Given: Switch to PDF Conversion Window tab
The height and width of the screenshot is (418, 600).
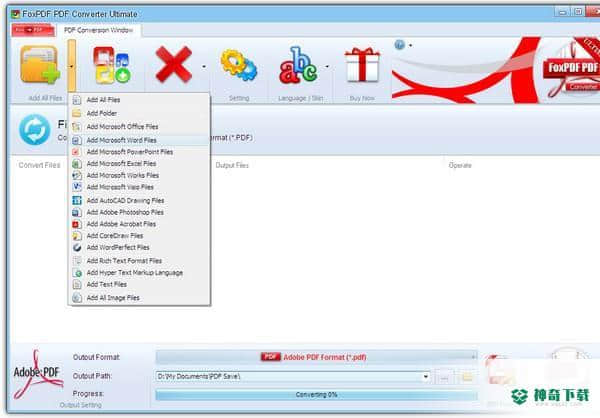Looking at the screenshot, I should click(98, 30).
